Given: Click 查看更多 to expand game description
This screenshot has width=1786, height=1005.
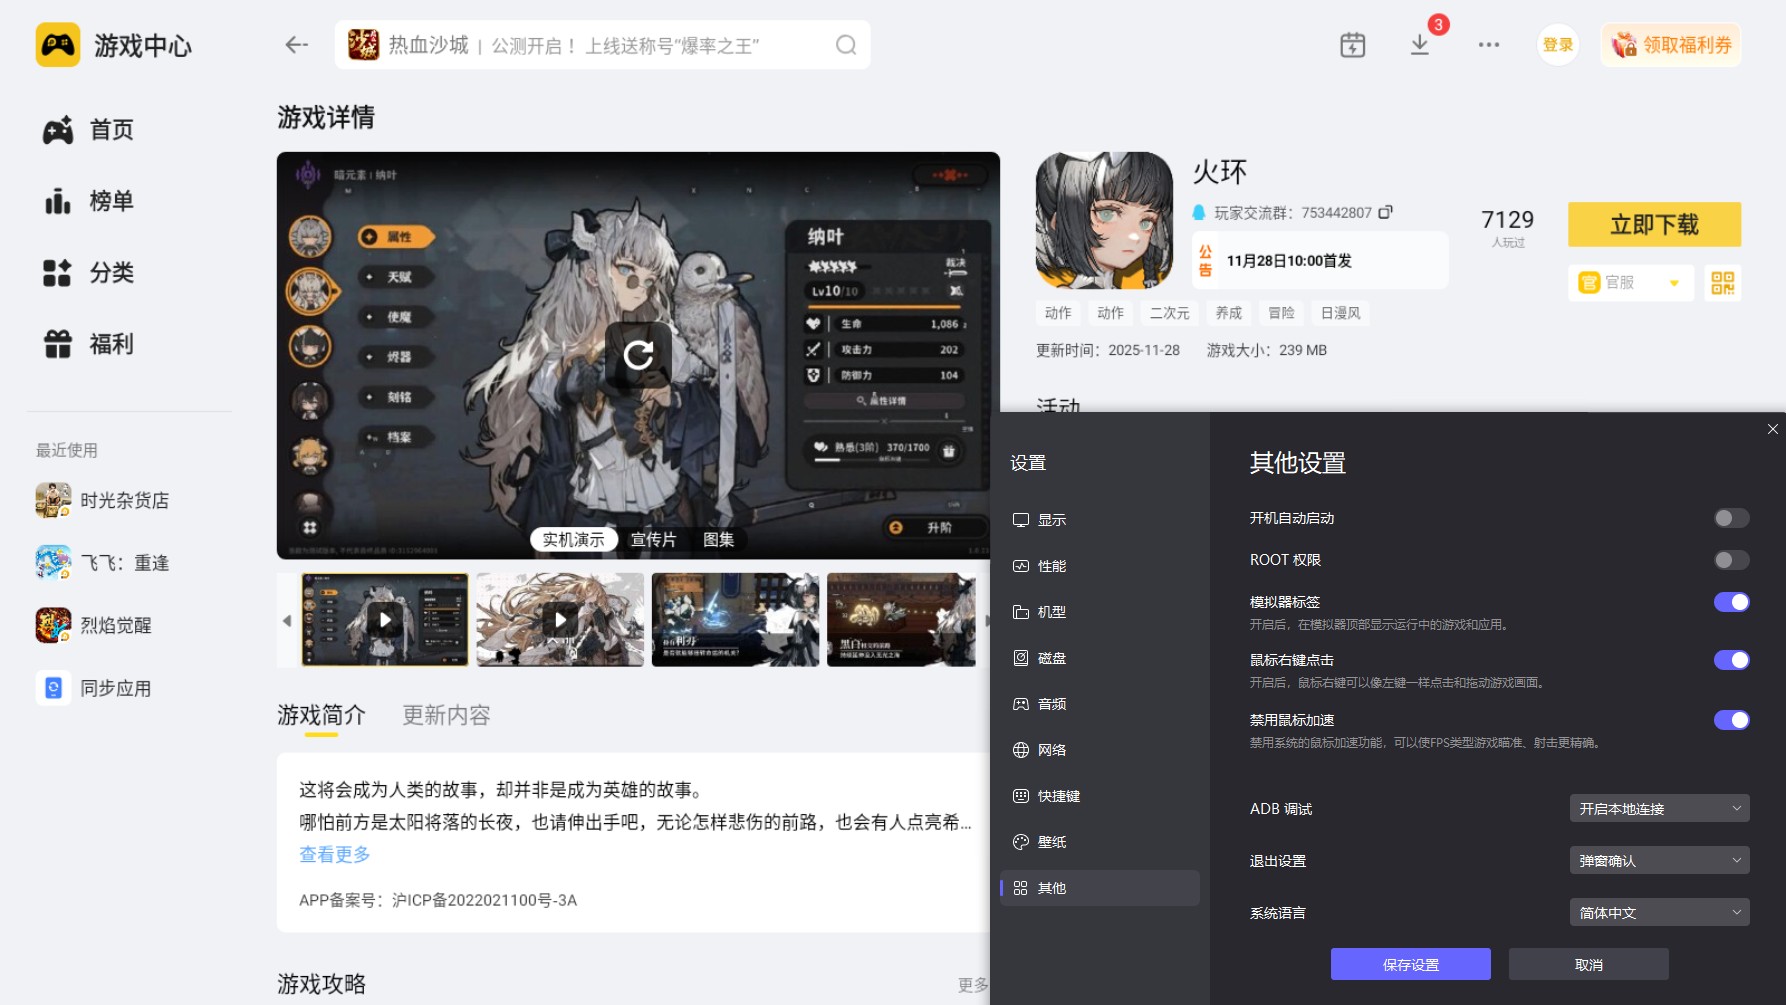Looking at the screenshot, I should click(333, 855).
